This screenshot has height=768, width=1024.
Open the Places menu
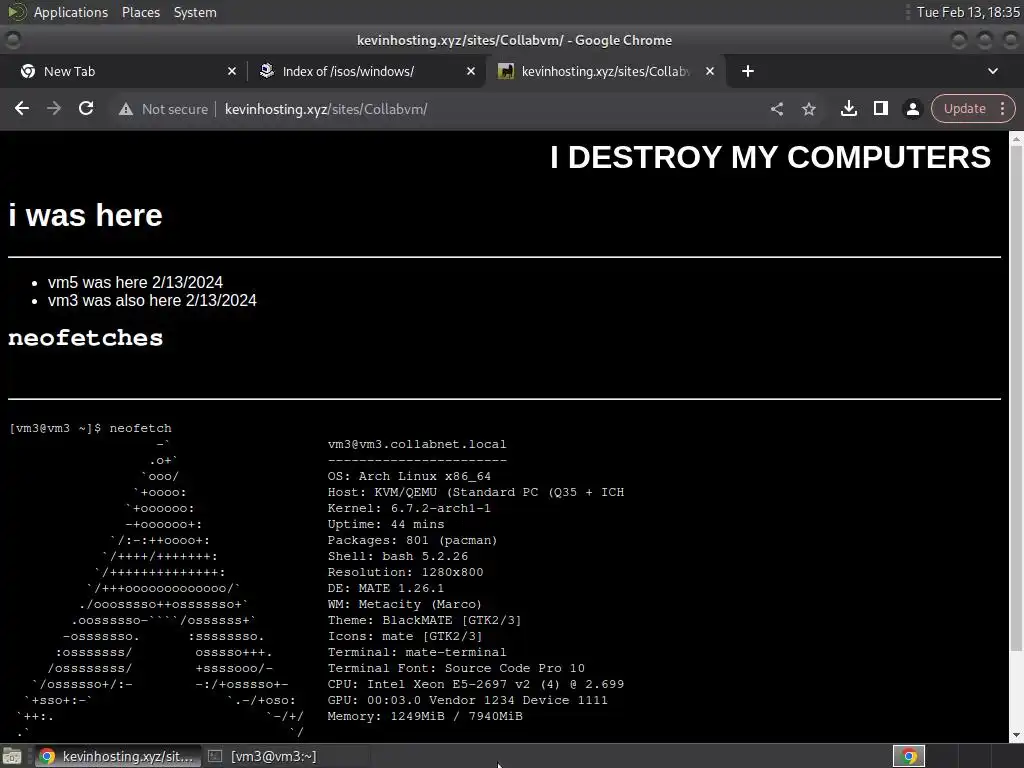[141, 12]
